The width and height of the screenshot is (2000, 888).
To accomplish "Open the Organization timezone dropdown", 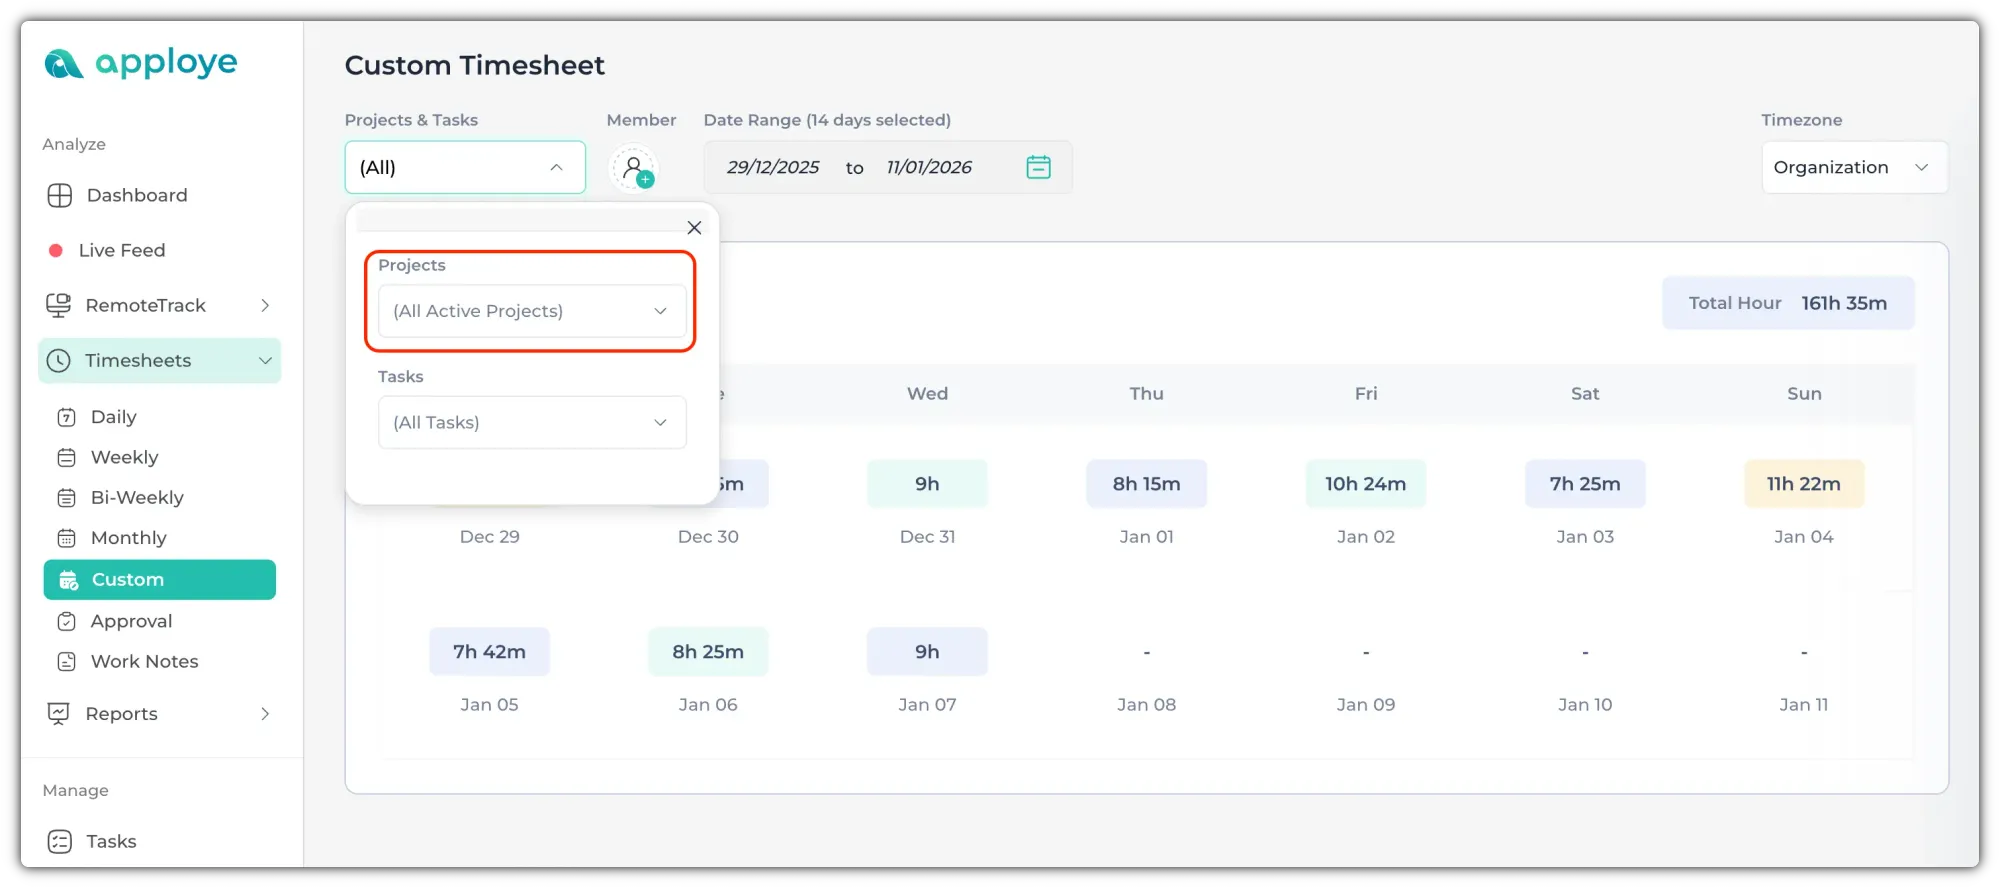I will (1853, 167).
